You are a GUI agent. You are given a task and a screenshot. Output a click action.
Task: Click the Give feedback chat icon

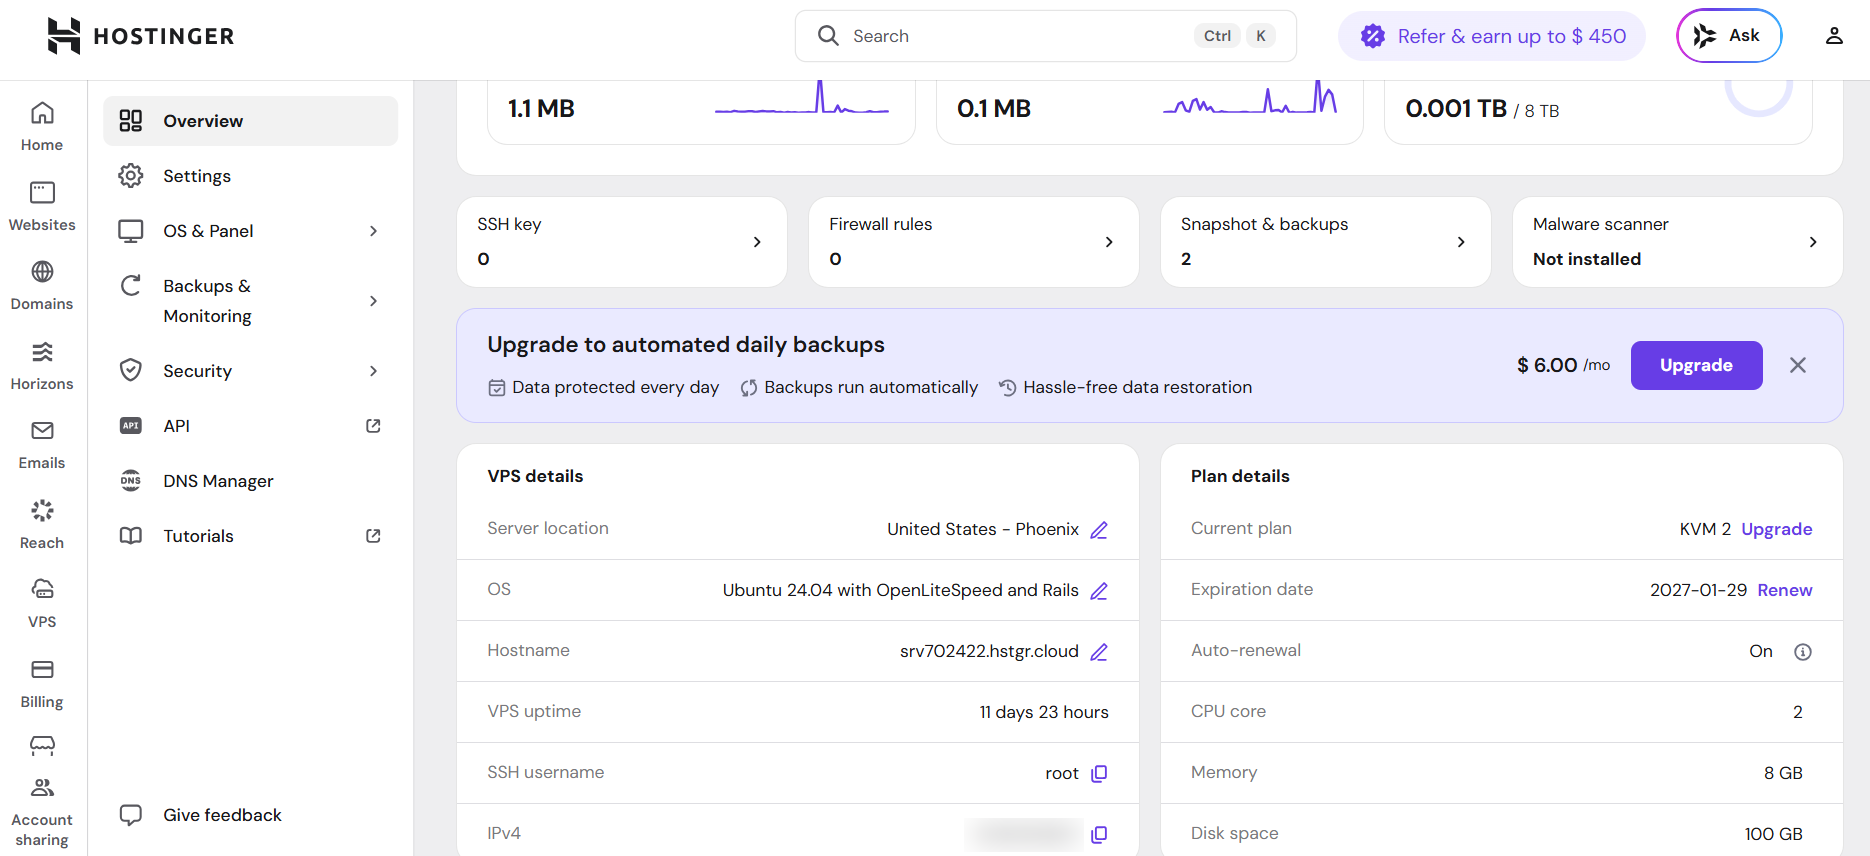(x=131, y=815)
